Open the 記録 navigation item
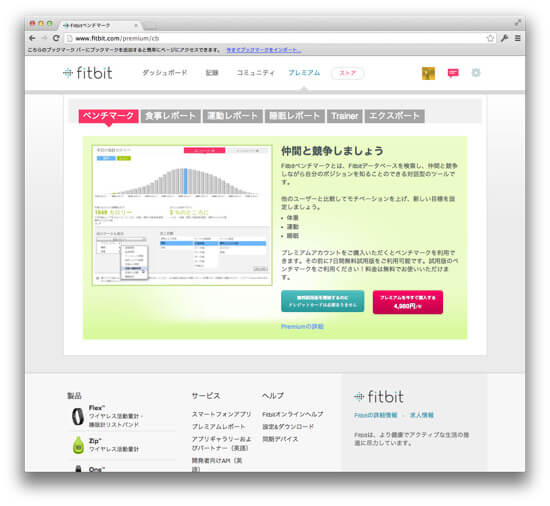The height and width of the screenshot is (506, 550). pyautogui.click(x=212, y=73)
